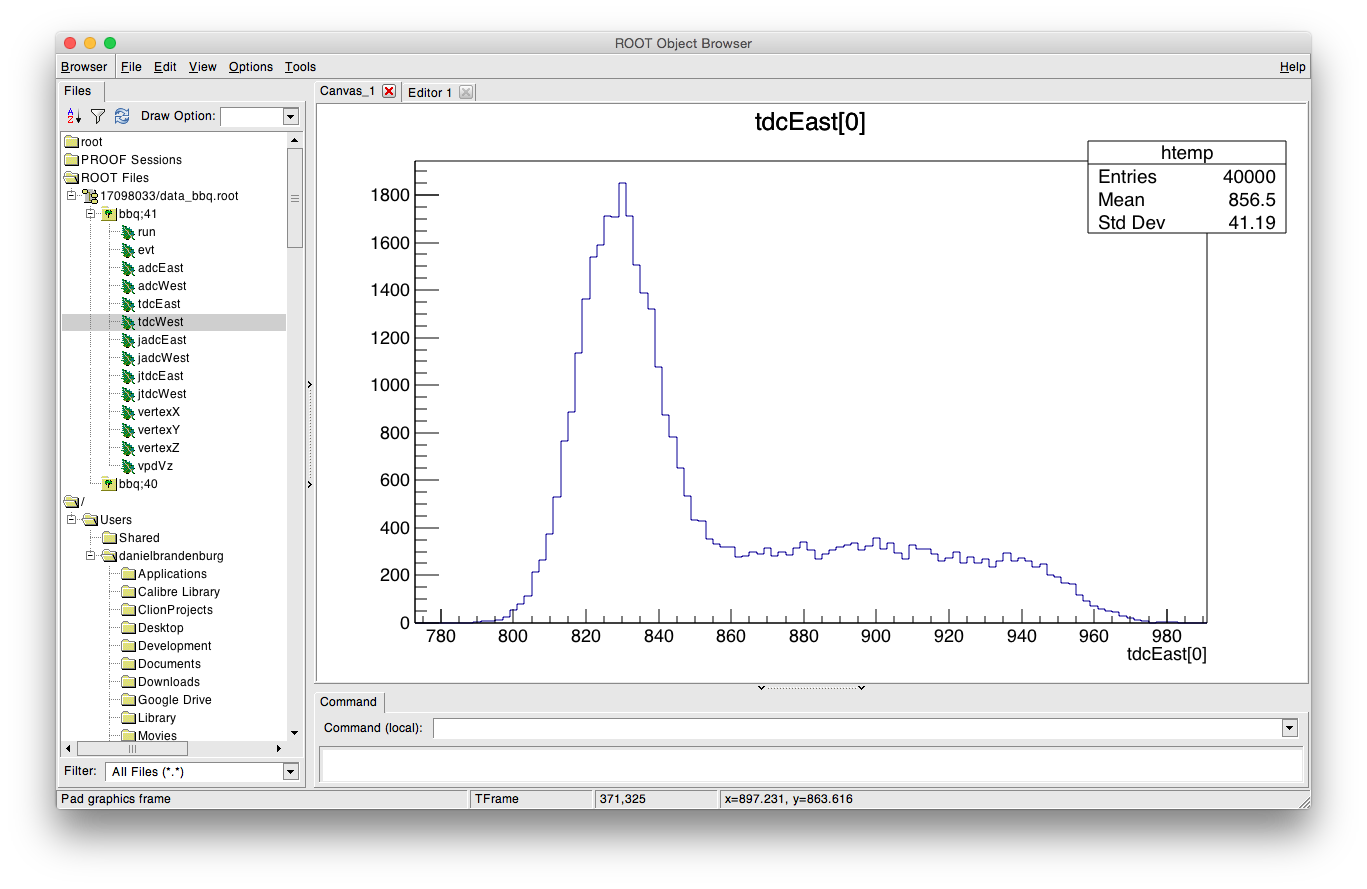Collapse the Users folder node
1367x889 pixels.
click(x=71, y=520)
